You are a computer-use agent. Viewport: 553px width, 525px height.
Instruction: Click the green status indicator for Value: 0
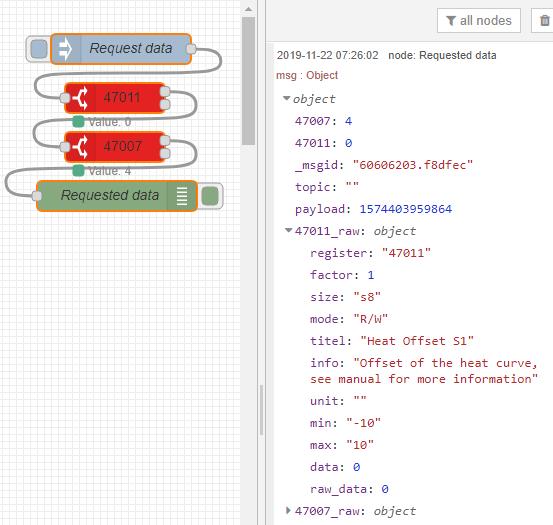(x=78, y=122)
